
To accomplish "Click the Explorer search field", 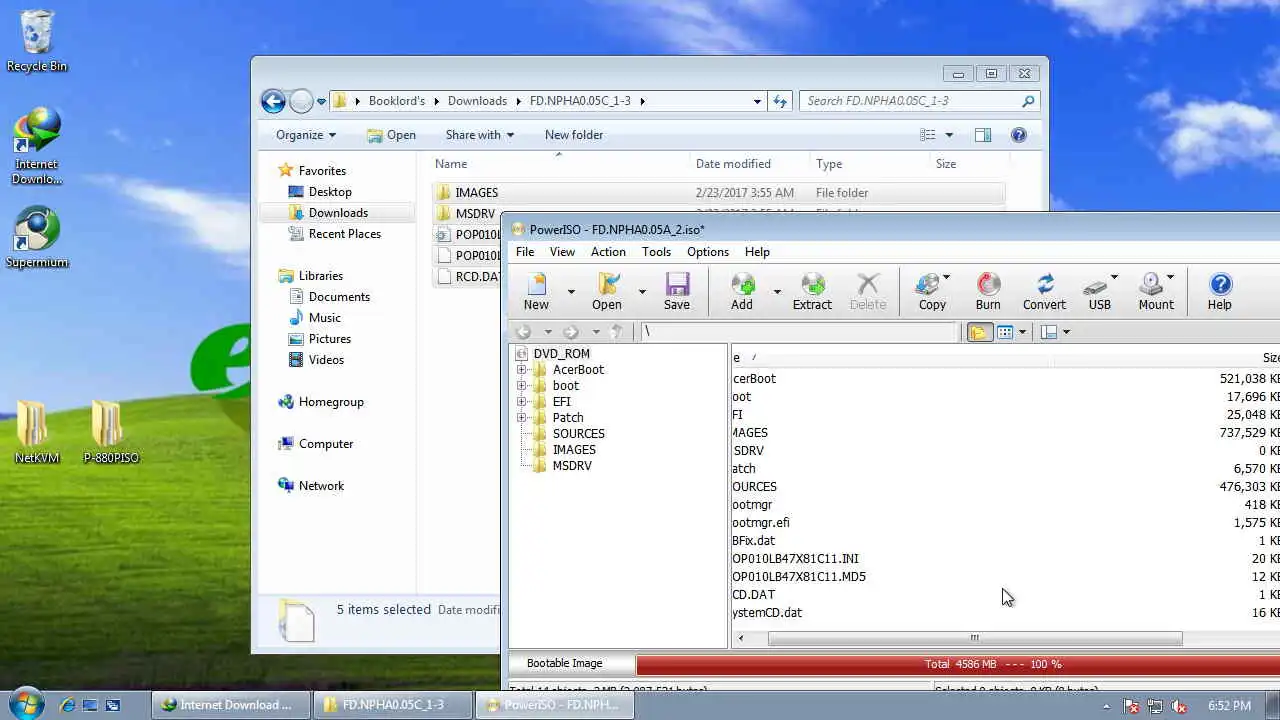I will [x=919, y=101].
